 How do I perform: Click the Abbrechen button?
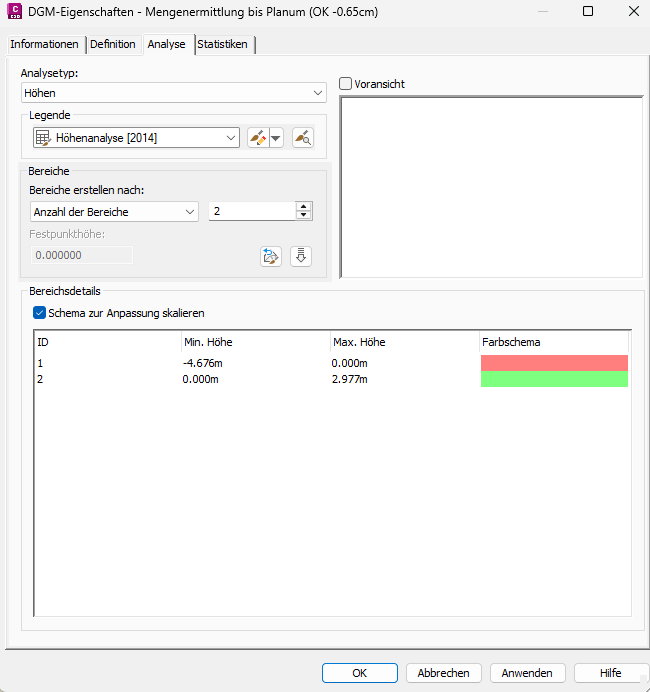click(443, 673)
